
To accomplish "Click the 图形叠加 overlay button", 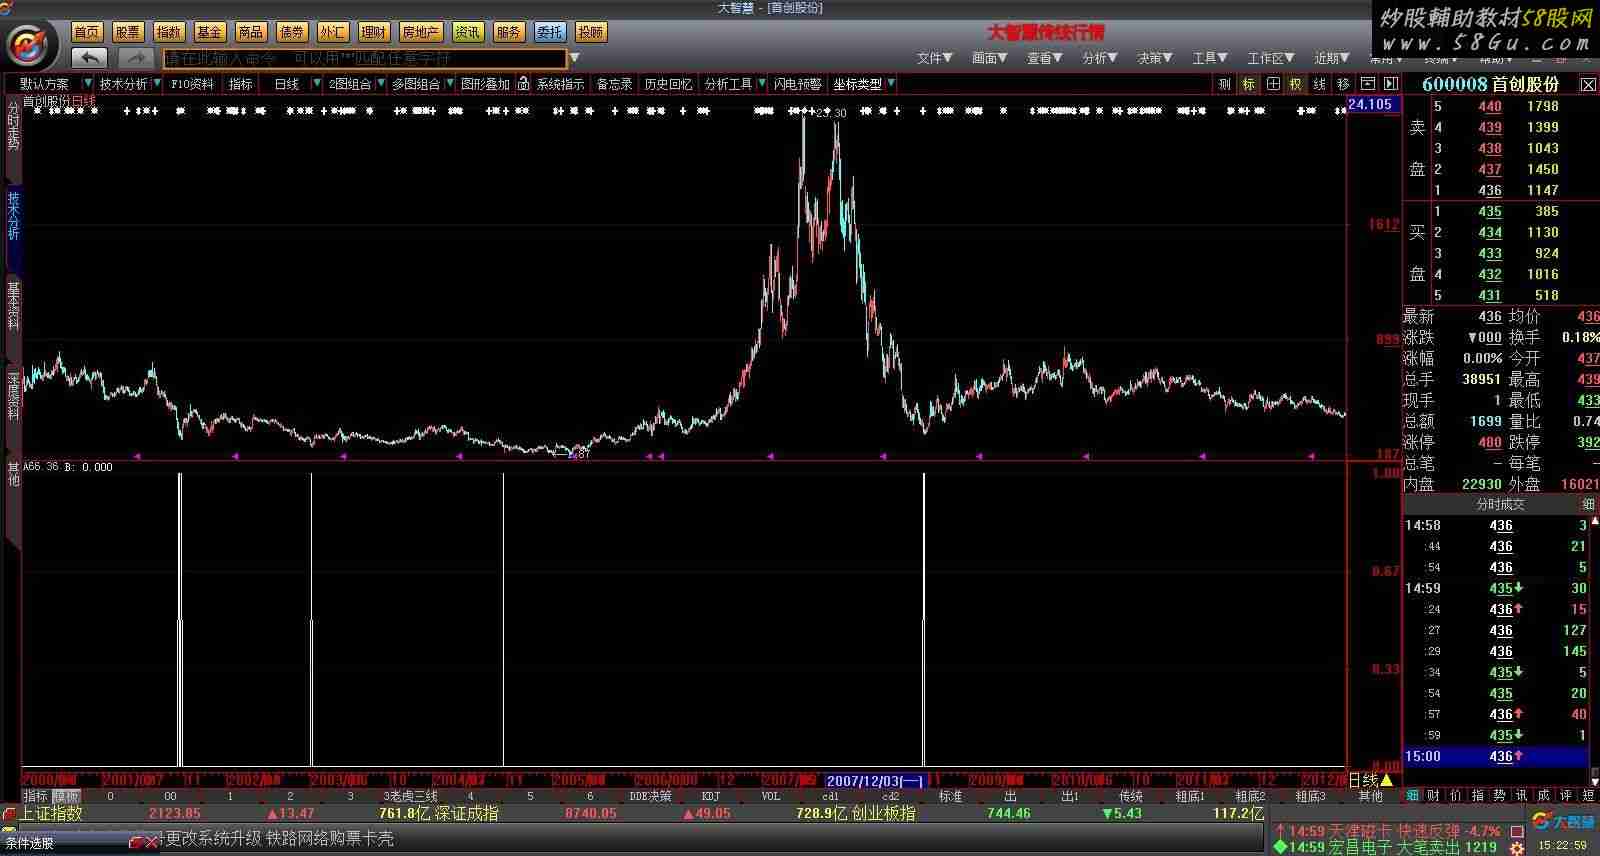I will 485,84.
